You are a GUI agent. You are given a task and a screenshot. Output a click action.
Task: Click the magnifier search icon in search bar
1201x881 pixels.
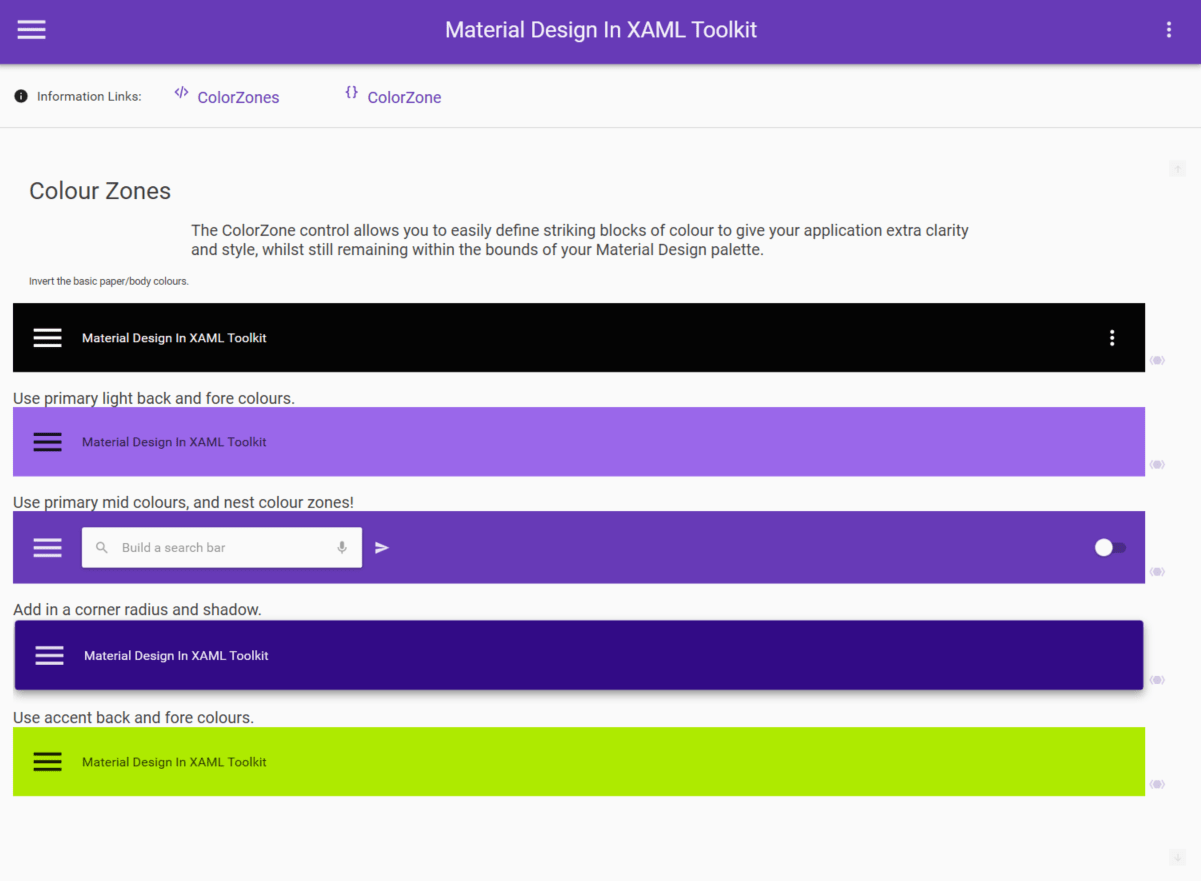click(102, 548)
